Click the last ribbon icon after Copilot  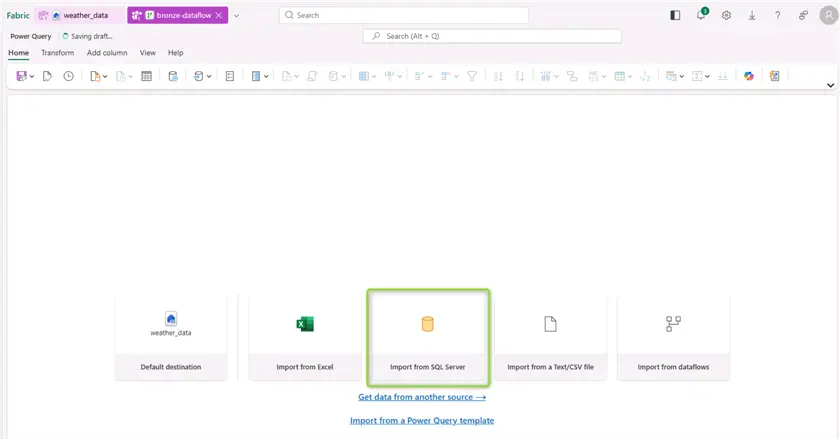775,76
